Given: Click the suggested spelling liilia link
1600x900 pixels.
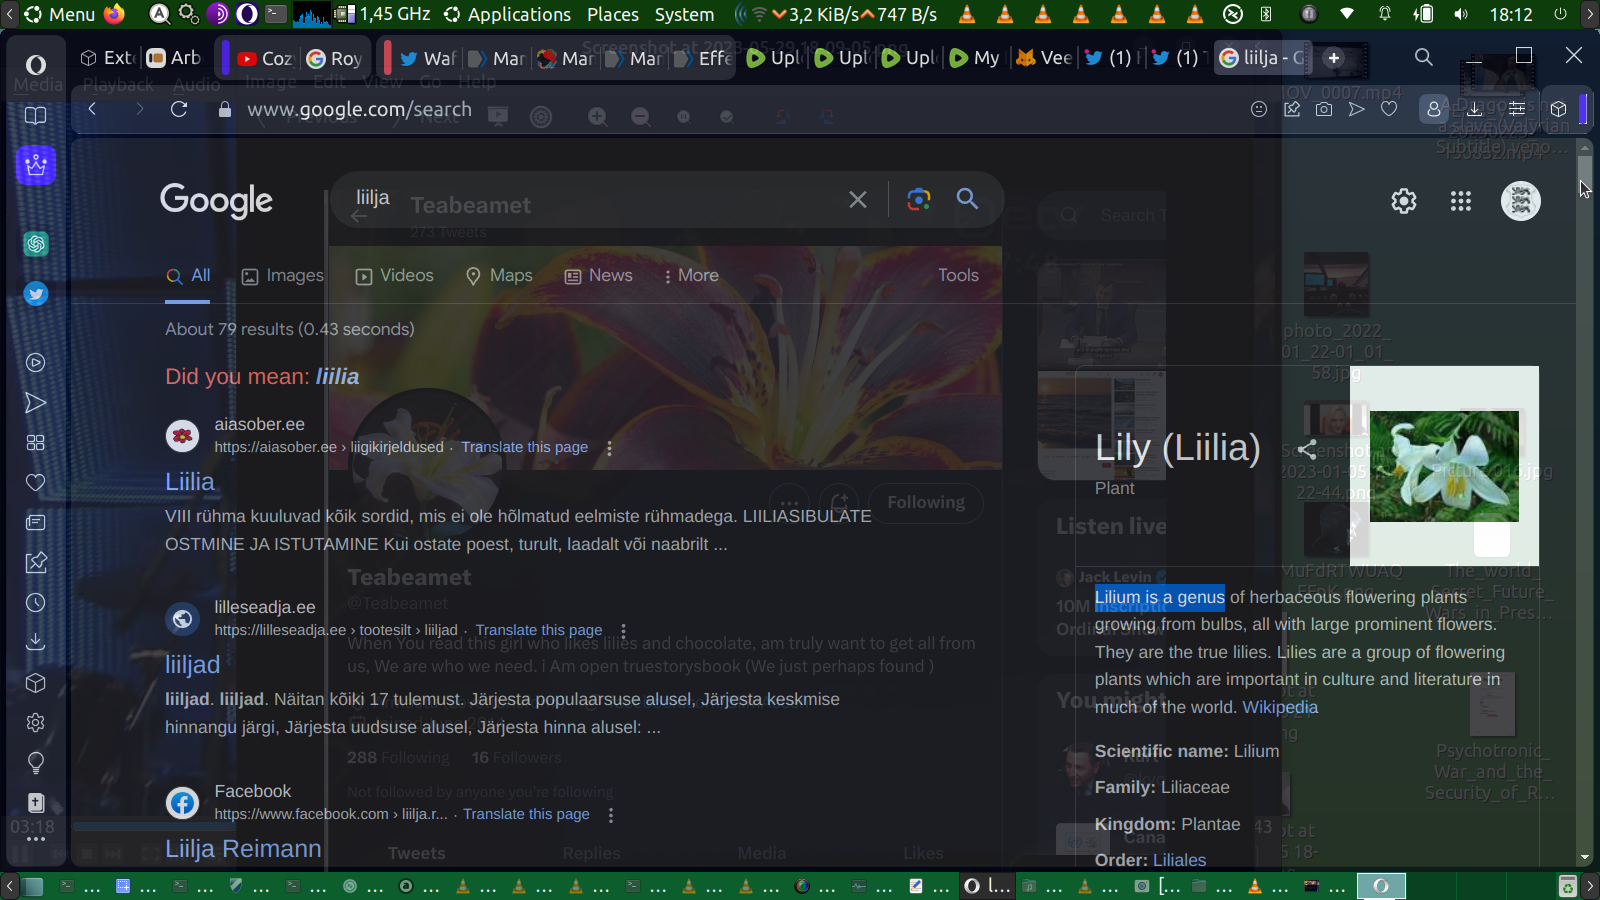Looking at the screenshot, I should [337, 377].
